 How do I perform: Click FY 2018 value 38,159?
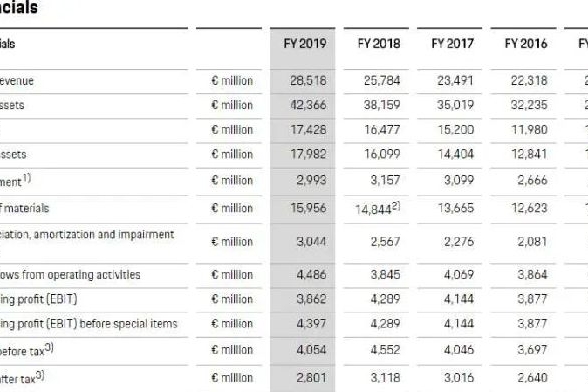(382, 105)
